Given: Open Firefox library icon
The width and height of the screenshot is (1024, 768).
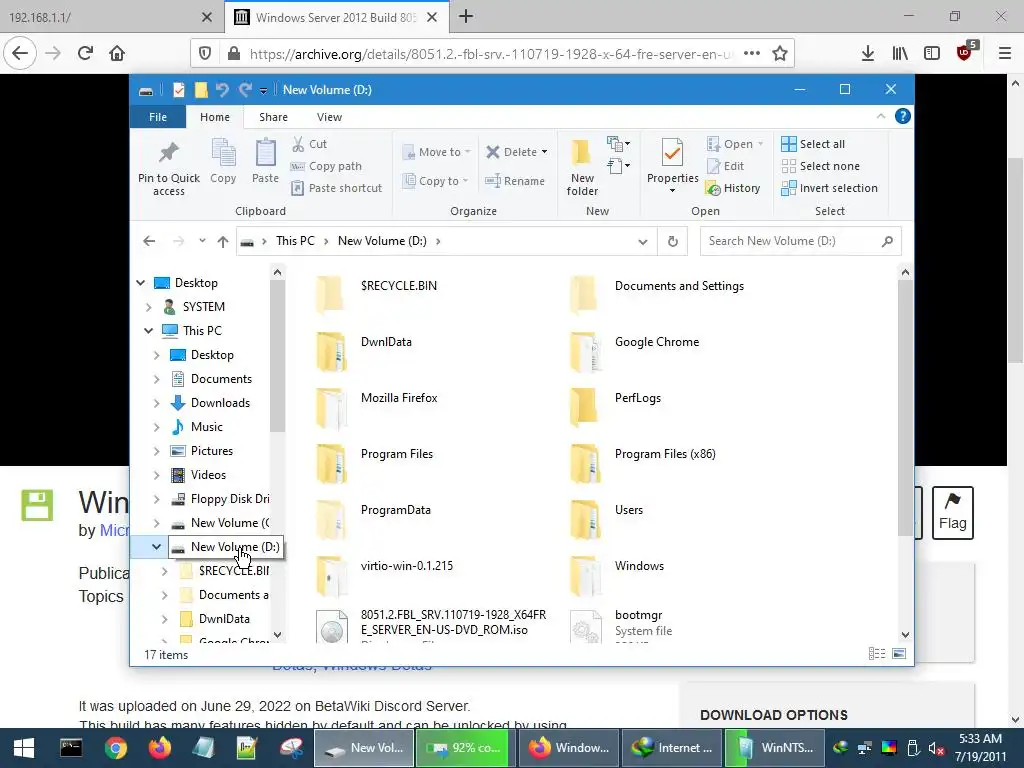Looking at the screenshot, I should coord(900,54).
